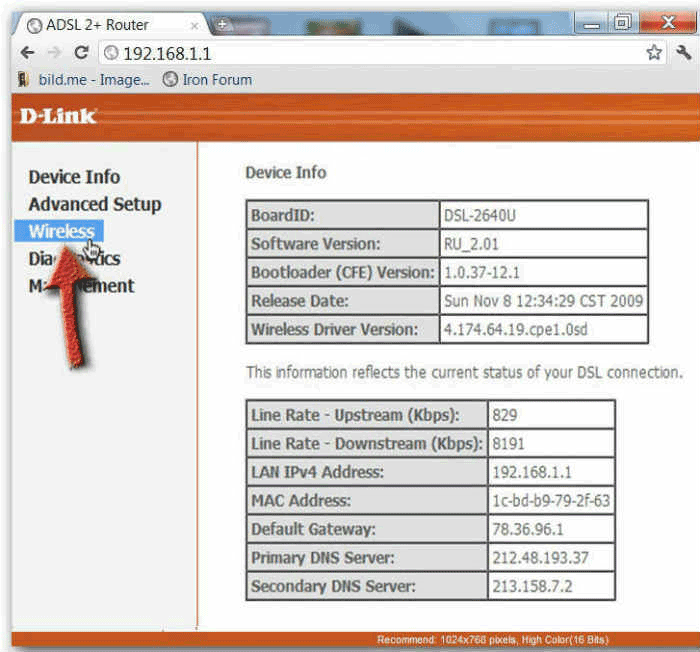The height and width of the screenshot is (652, 700).
Task: Close the browser window
Action: point(668,22)
